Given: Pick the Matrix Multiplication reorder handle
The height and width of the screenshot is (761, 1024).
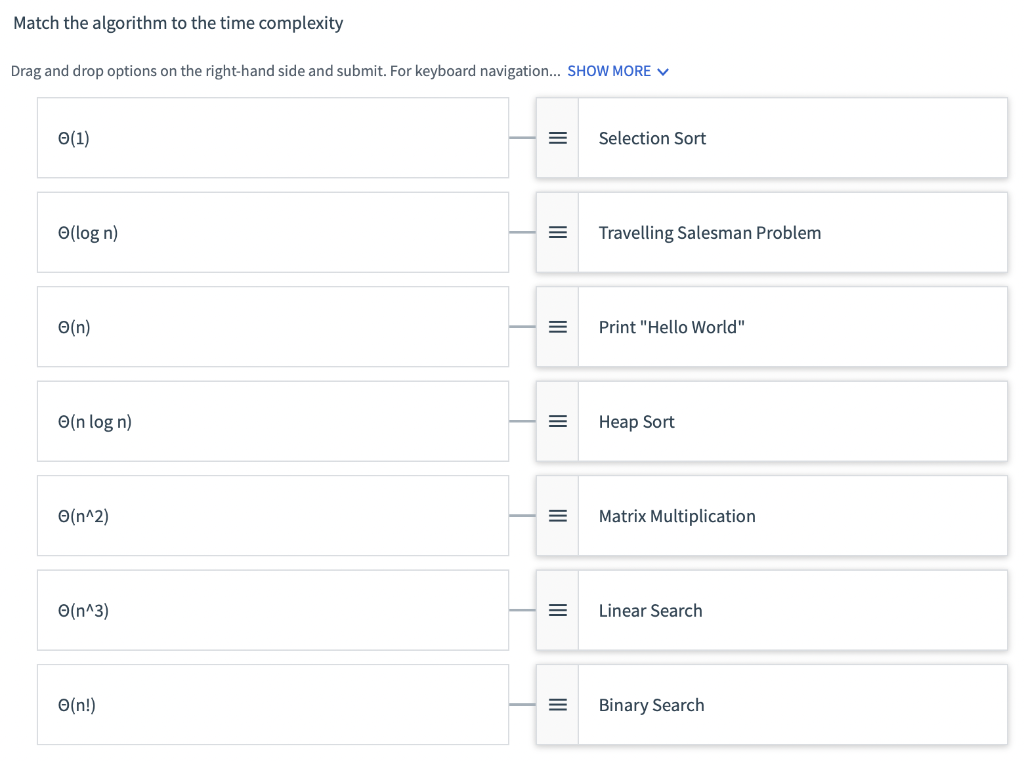Looking at the screenshot, I should pos(557,516).
